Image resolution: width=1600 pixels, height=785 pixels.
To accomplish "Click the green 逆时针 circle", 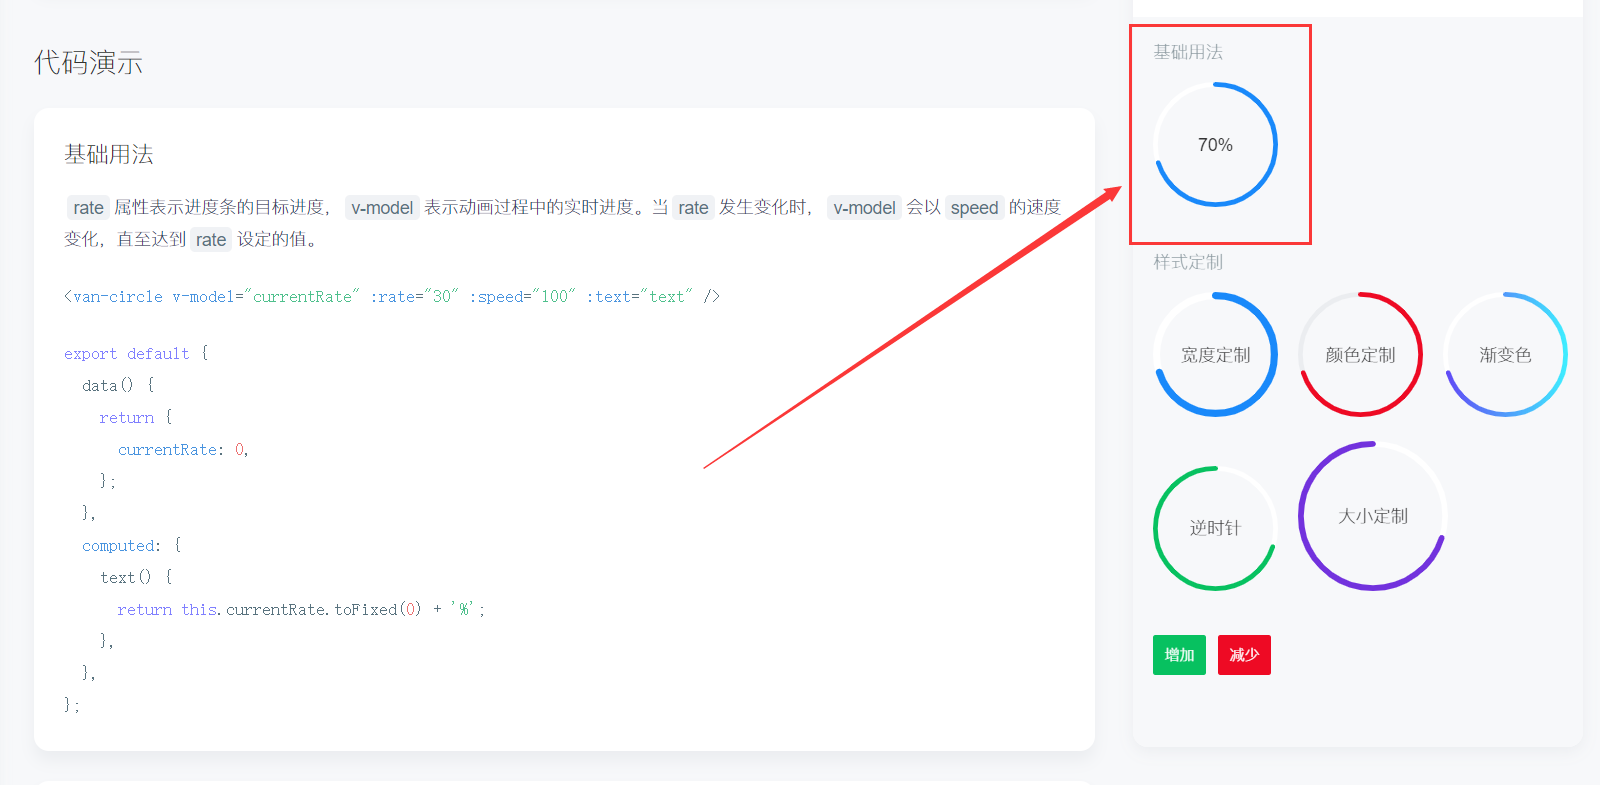I will [1215, 528].
